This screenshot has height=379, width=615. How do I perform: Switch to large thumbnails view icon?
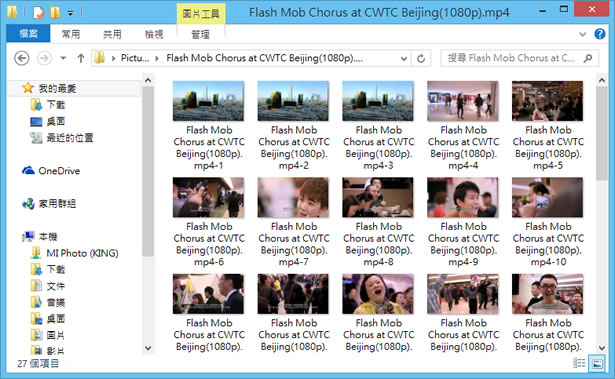click(597, 363)
